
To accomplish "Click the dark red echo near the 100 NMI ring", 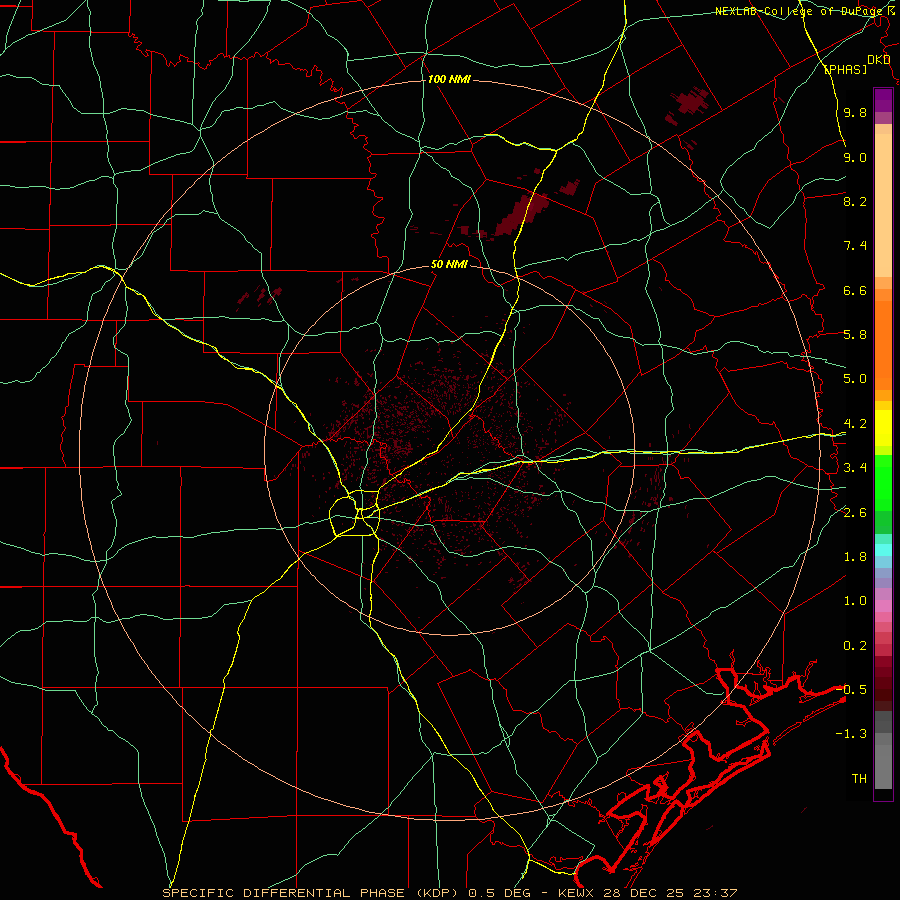I will coord(689,103).
